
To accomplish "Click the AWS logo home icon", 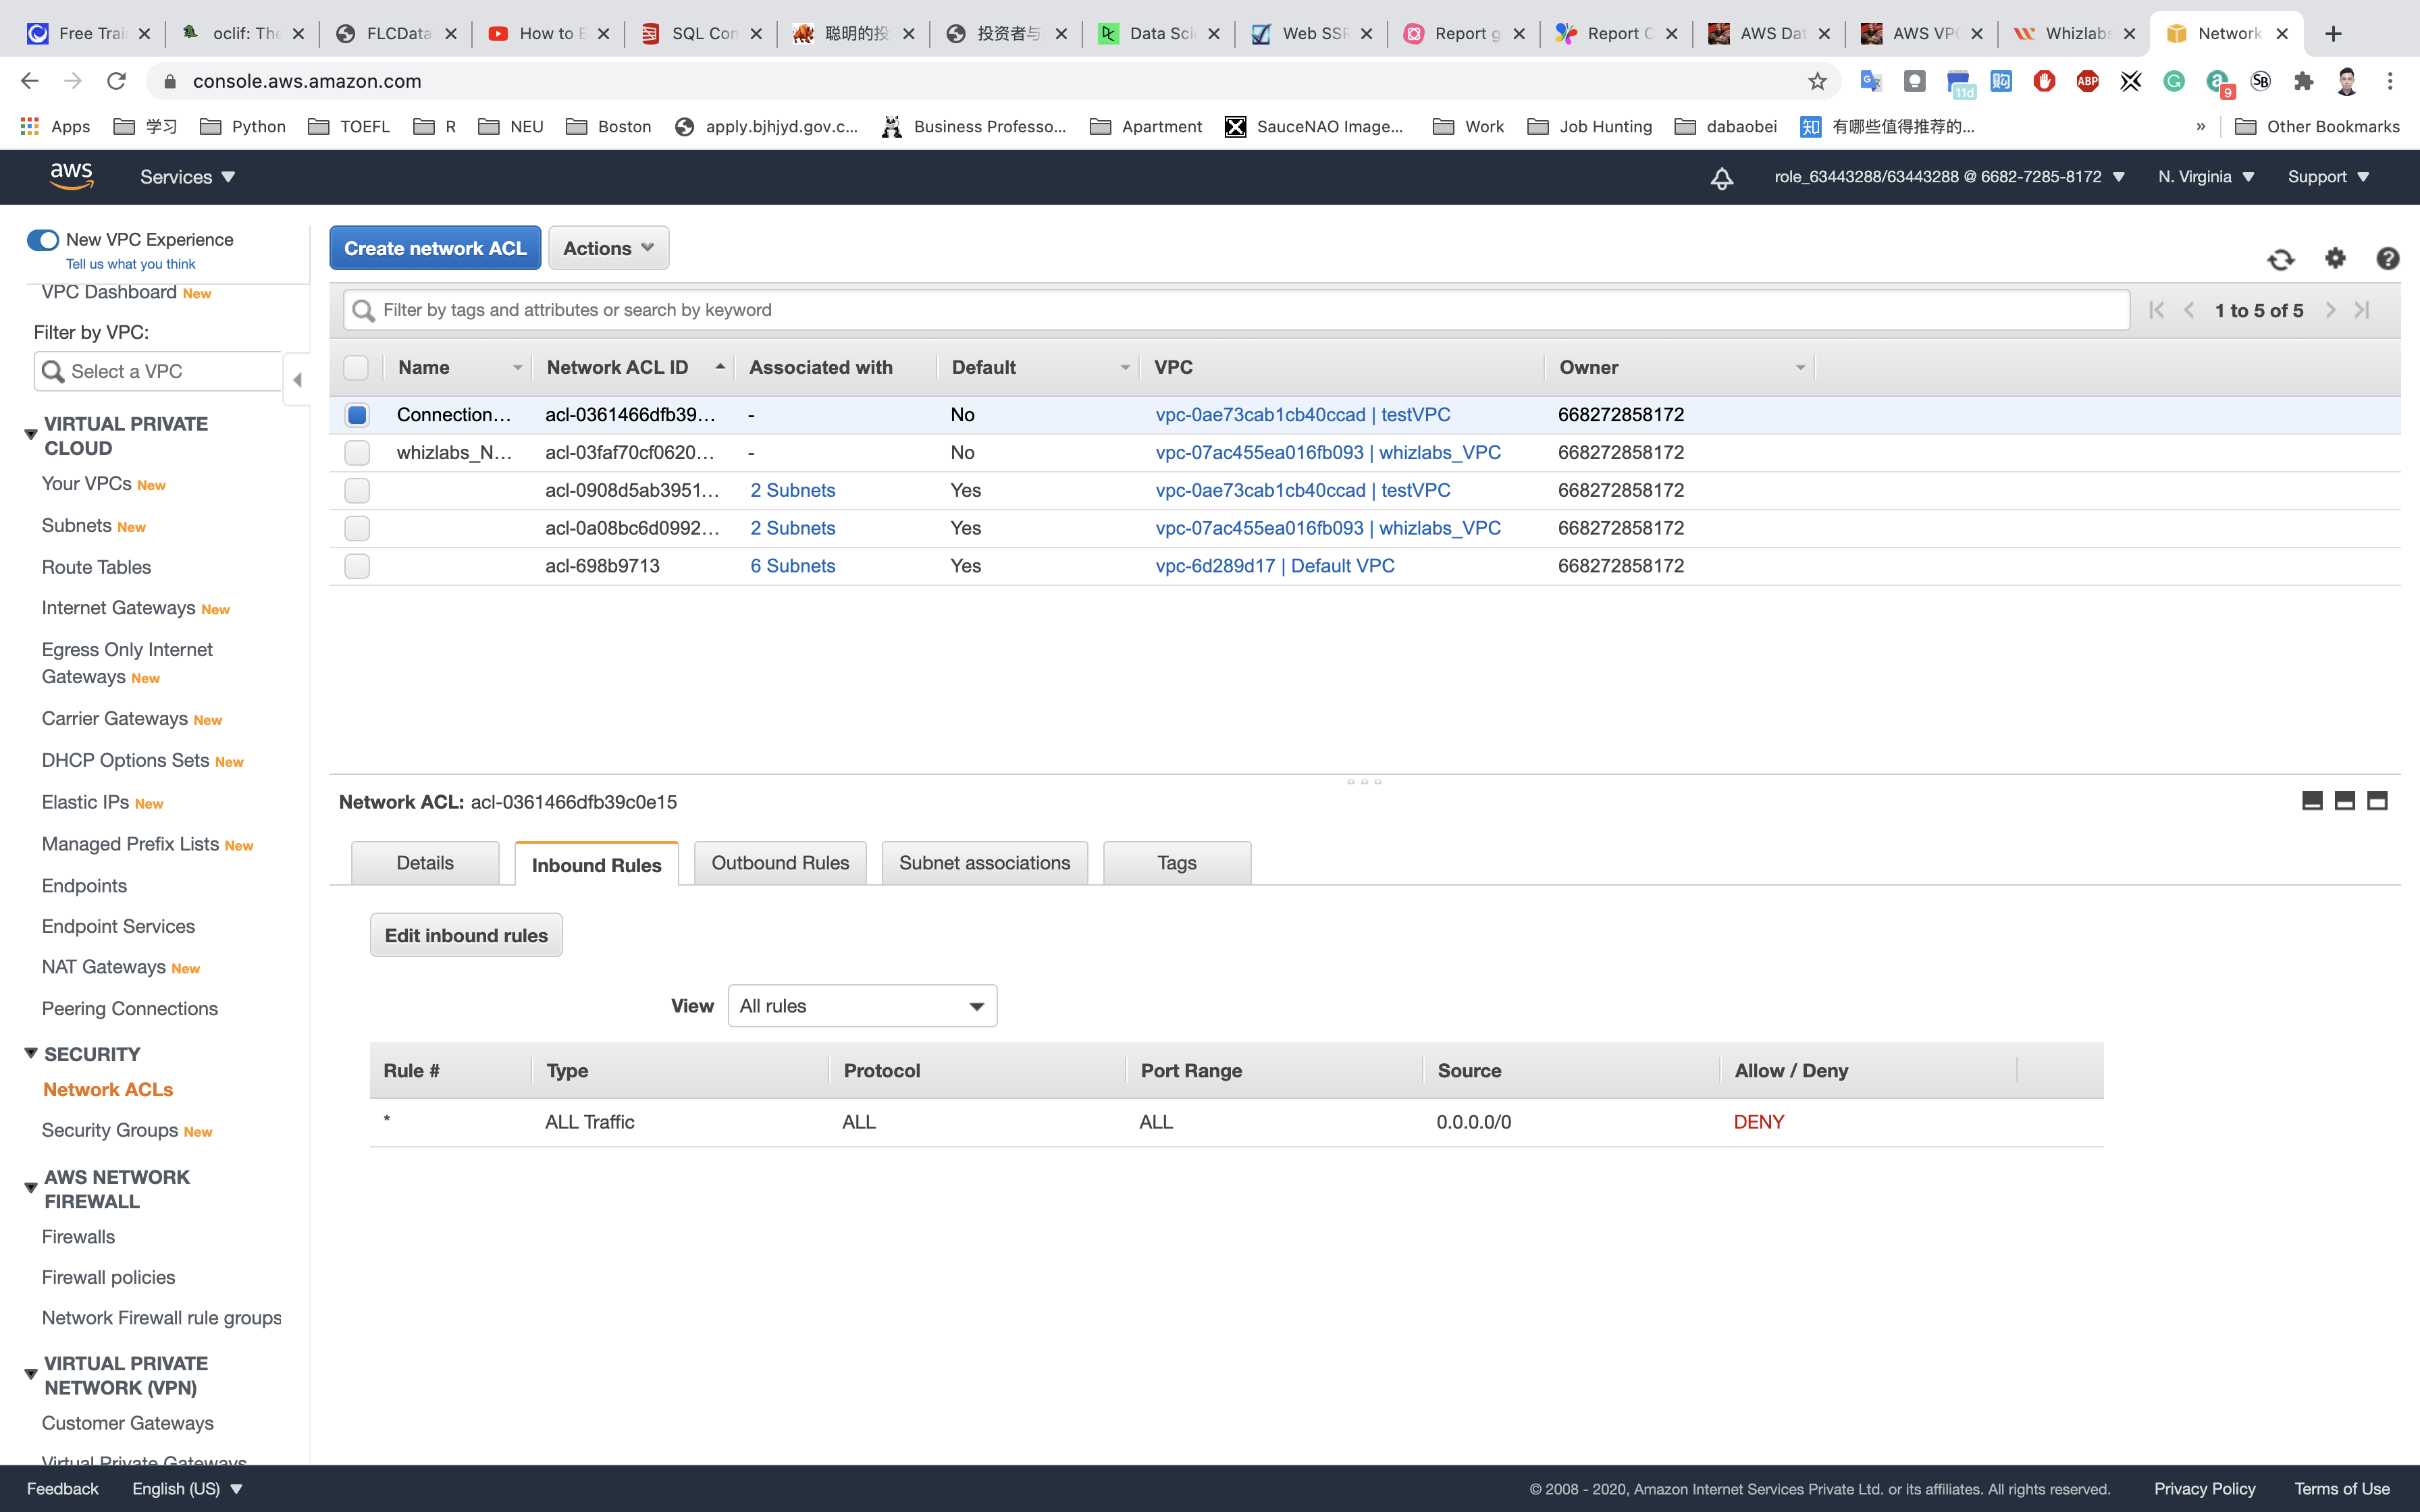I will [x=72, y=177].
